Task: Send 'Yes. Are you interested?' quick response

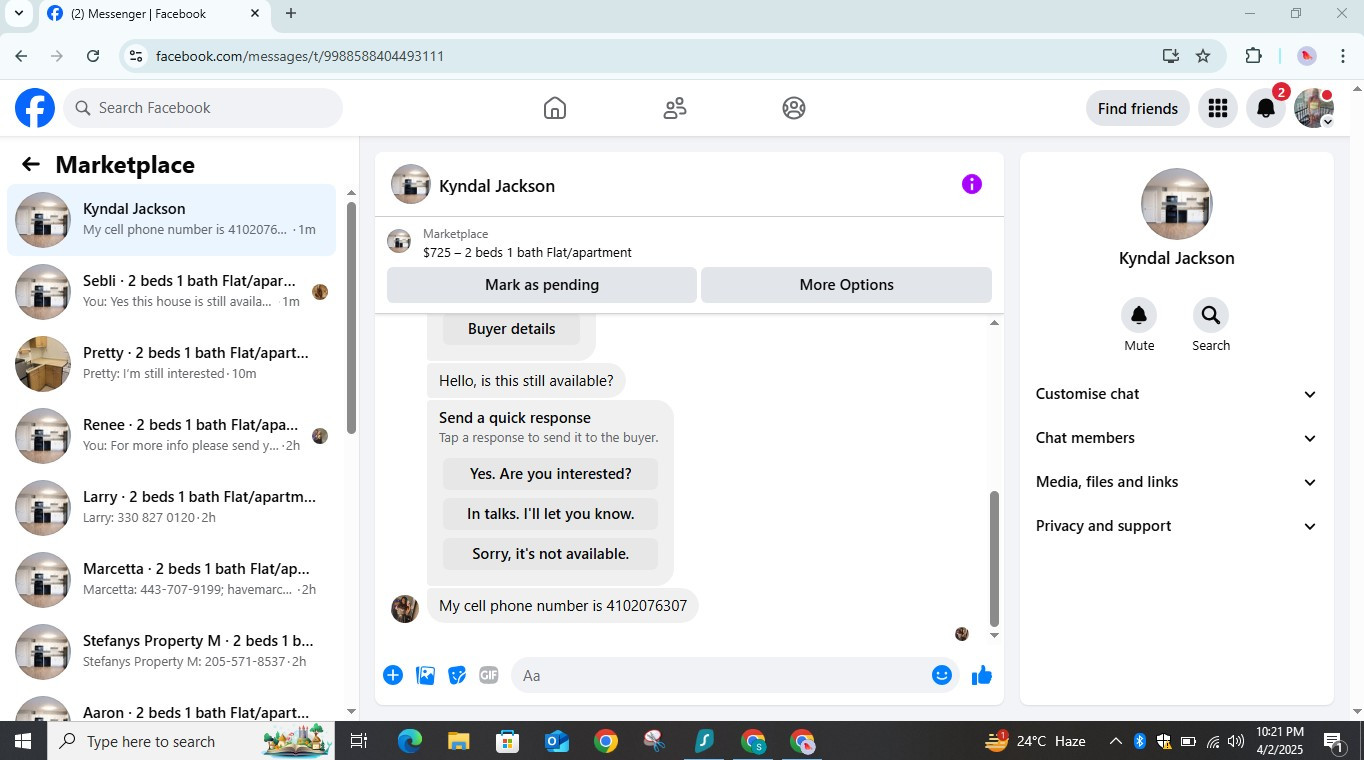Action: coord(550,474)
